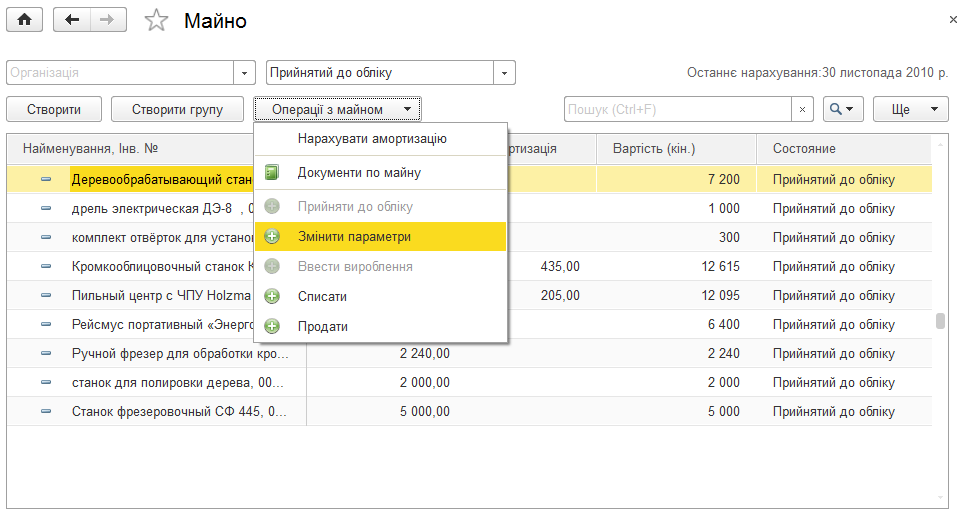Choose Документи по майну in the menu
Image resolution: width=961 pixels, height=512 pixels.
[381, 172]
